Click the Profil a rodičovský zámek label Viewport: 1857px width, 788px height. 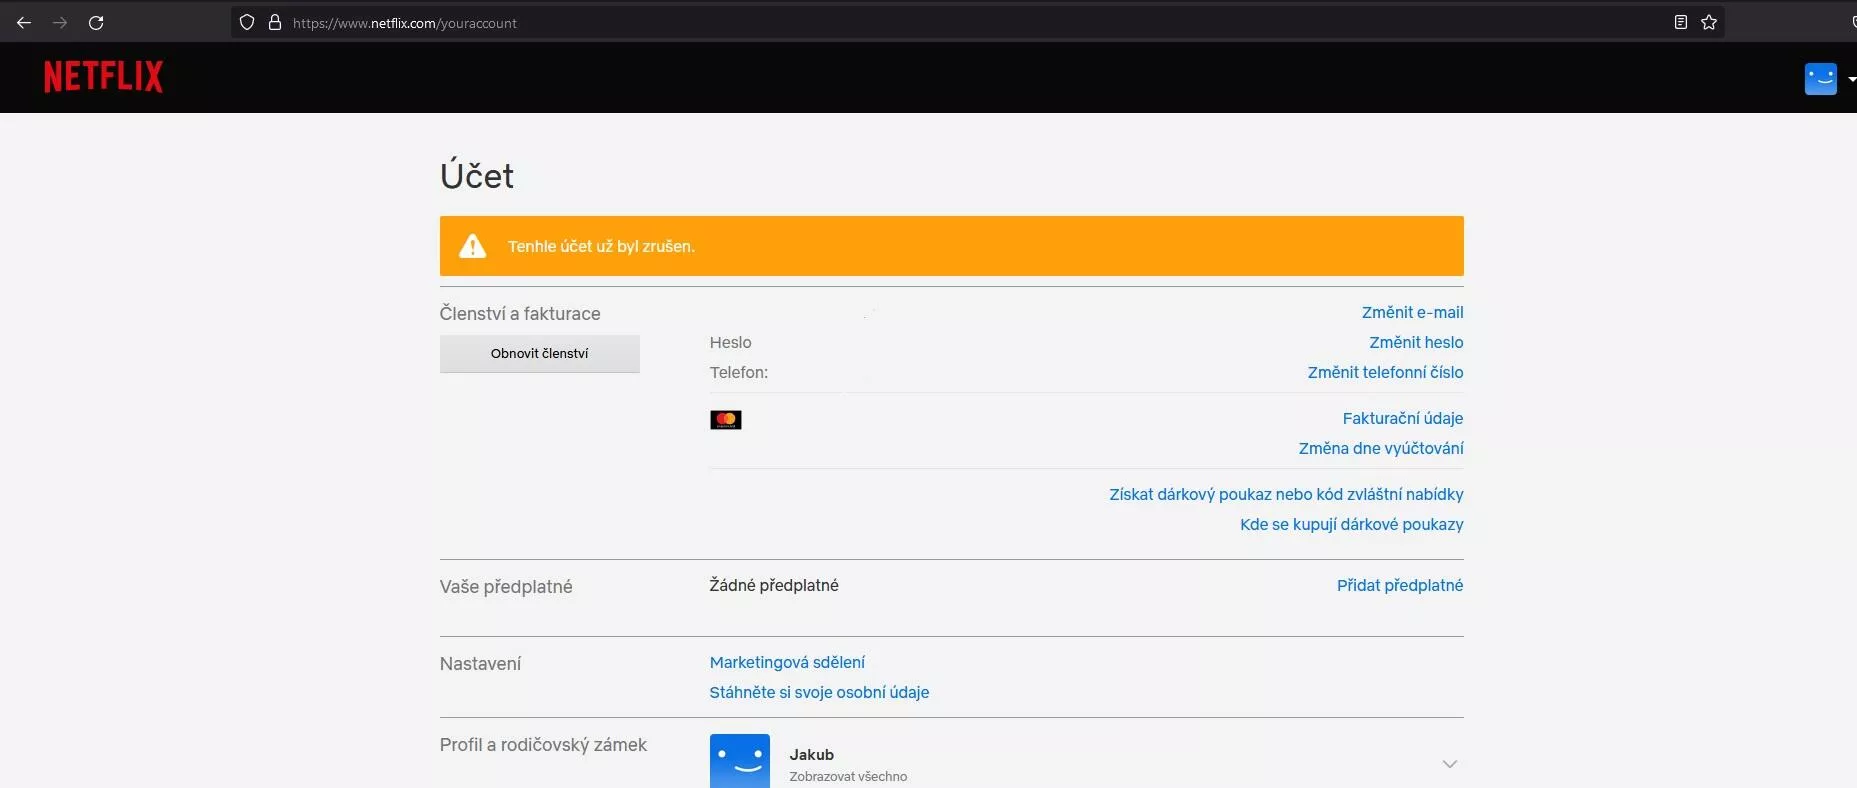543,745
